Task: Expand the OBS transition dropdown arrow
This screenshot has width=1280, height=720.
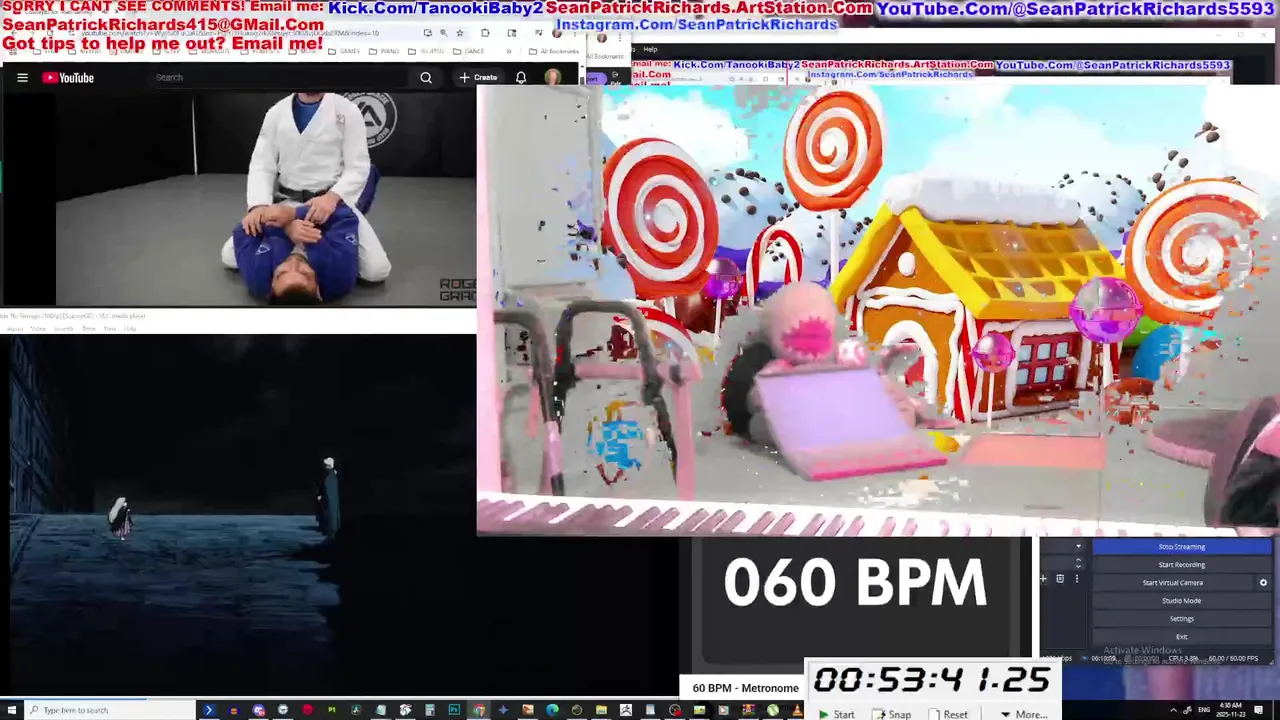Action: [x=1078, y=547]
